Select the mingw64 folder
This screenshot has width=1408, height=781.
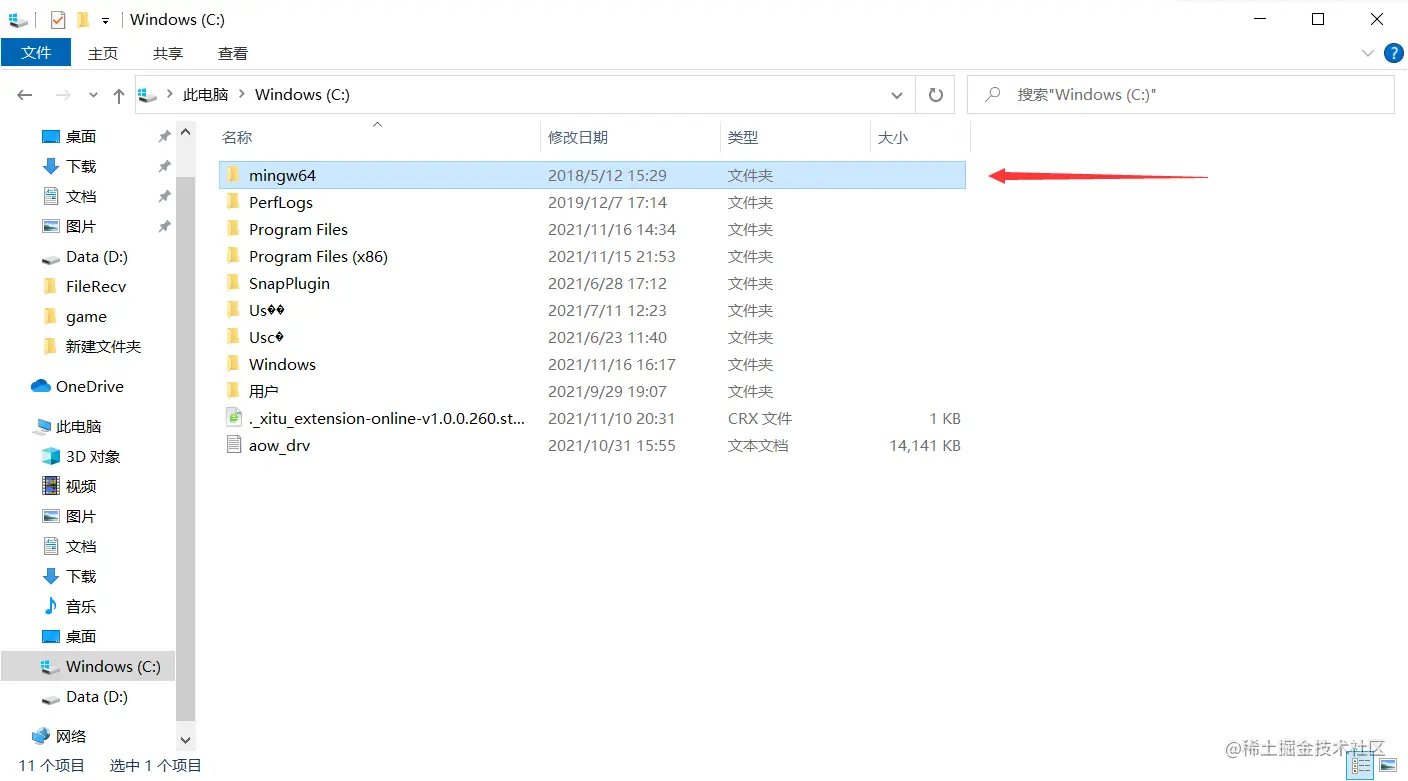tap(592, 175)
